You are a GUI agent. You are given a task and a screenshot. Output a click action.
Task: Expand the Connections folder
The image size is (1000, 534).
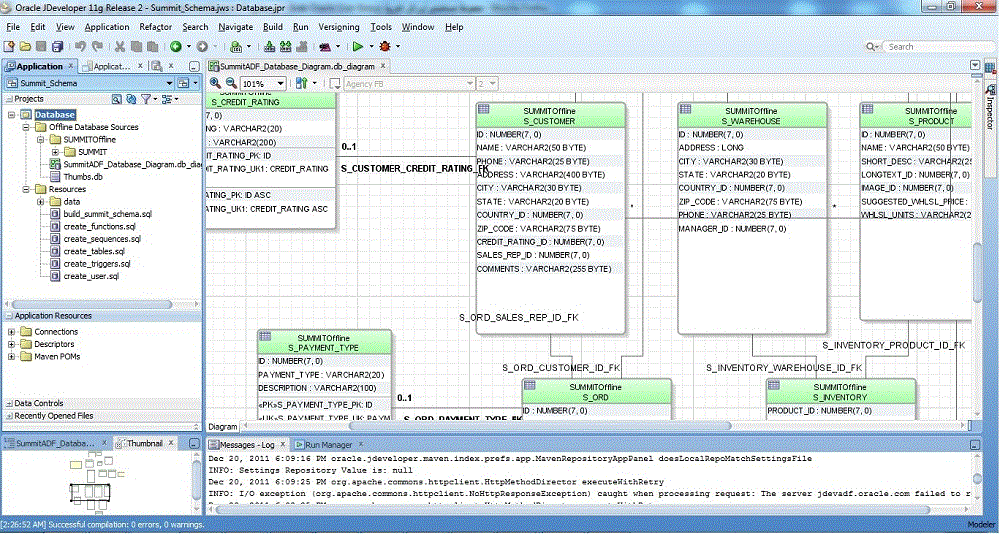tap(12, 332)
